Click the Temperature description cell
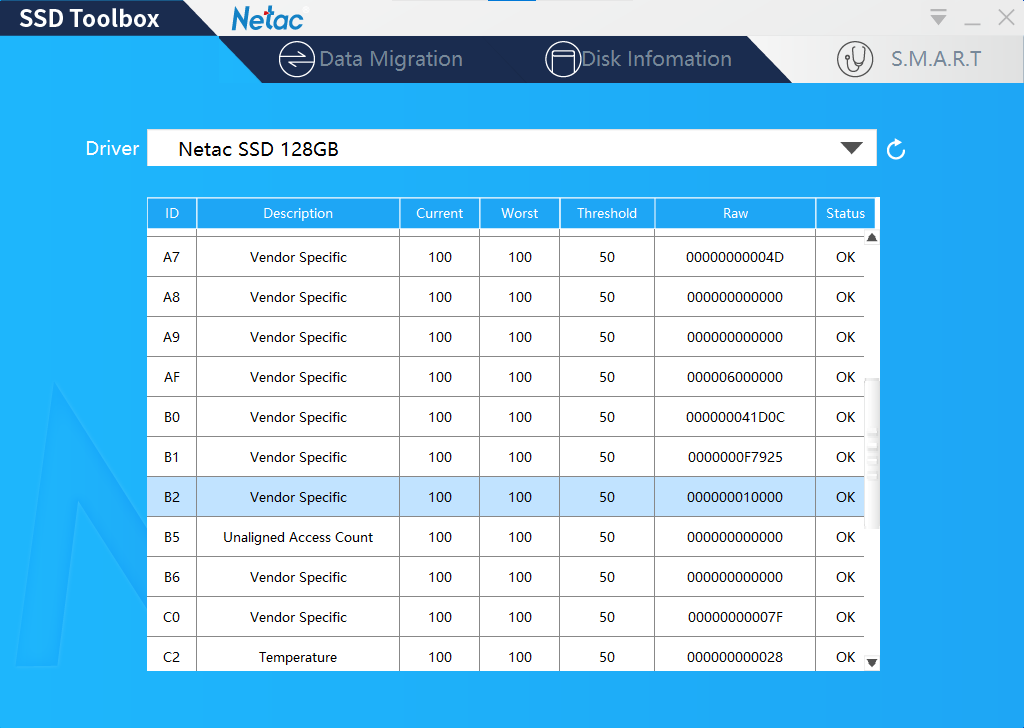1024x728 pixels. (x=298, y=656)
